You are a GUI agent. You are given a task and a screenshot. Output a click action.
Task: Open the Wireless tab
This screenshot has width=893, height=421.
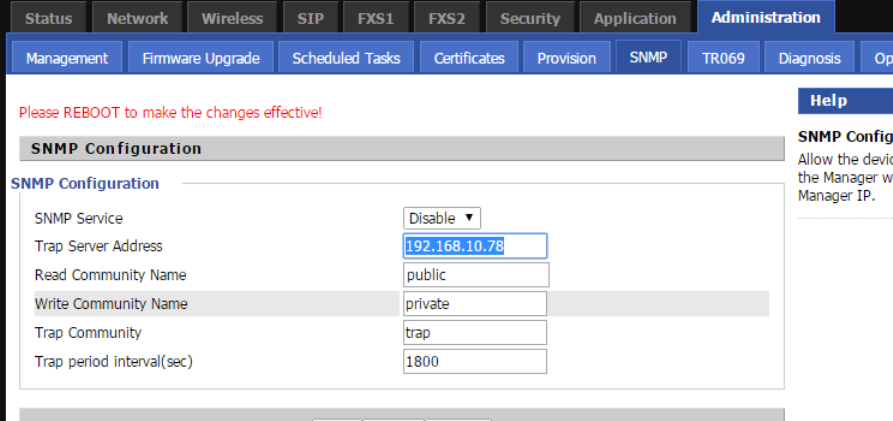coord(232,18)
